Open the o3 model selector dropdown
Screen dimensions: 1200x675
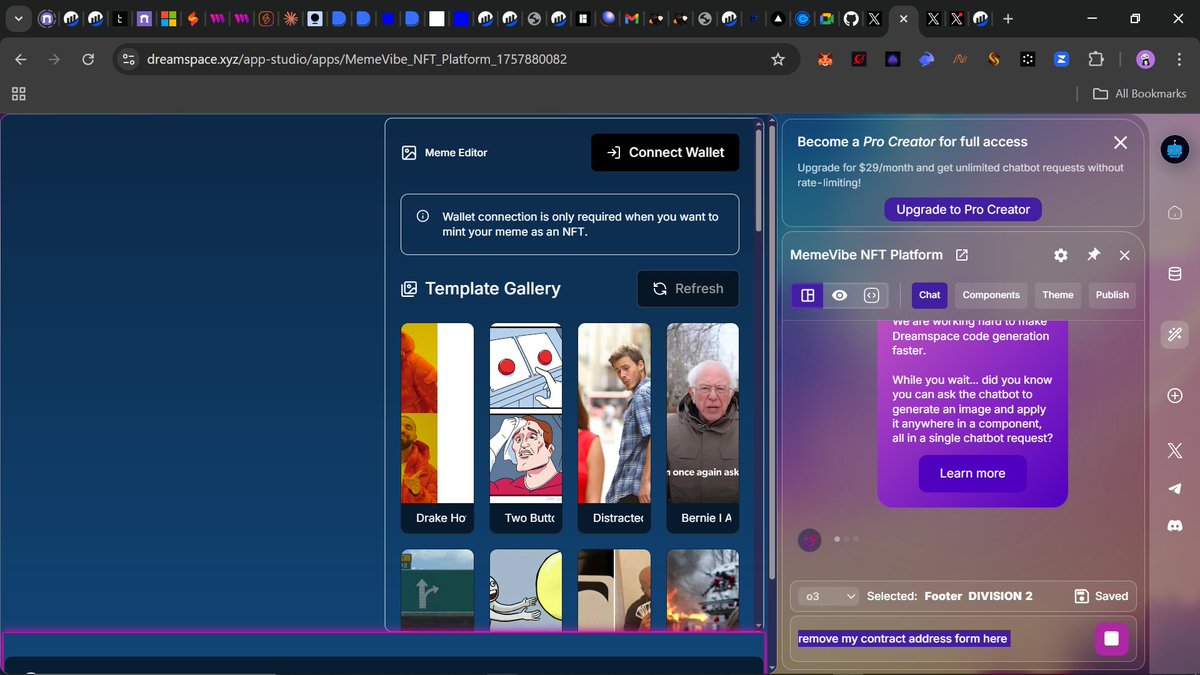tap(829, 596)
